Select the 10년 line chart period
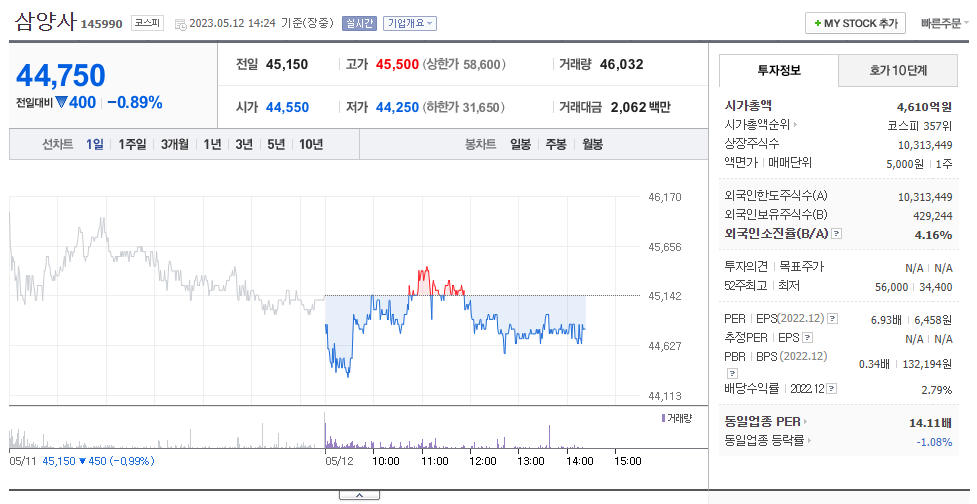Viewport: 977px width, 504px height. point(311,145)
